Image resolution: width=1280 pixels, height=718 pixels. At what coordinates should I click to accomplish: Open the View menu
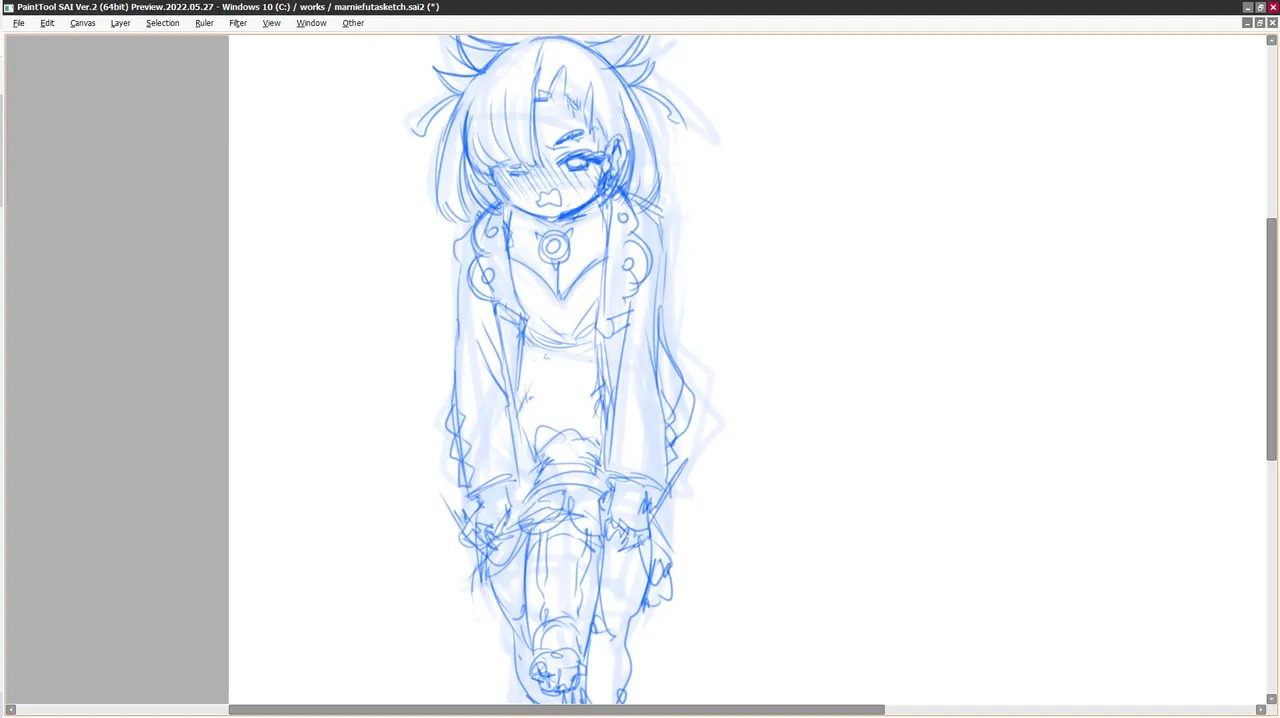click(x=271, y=23)
